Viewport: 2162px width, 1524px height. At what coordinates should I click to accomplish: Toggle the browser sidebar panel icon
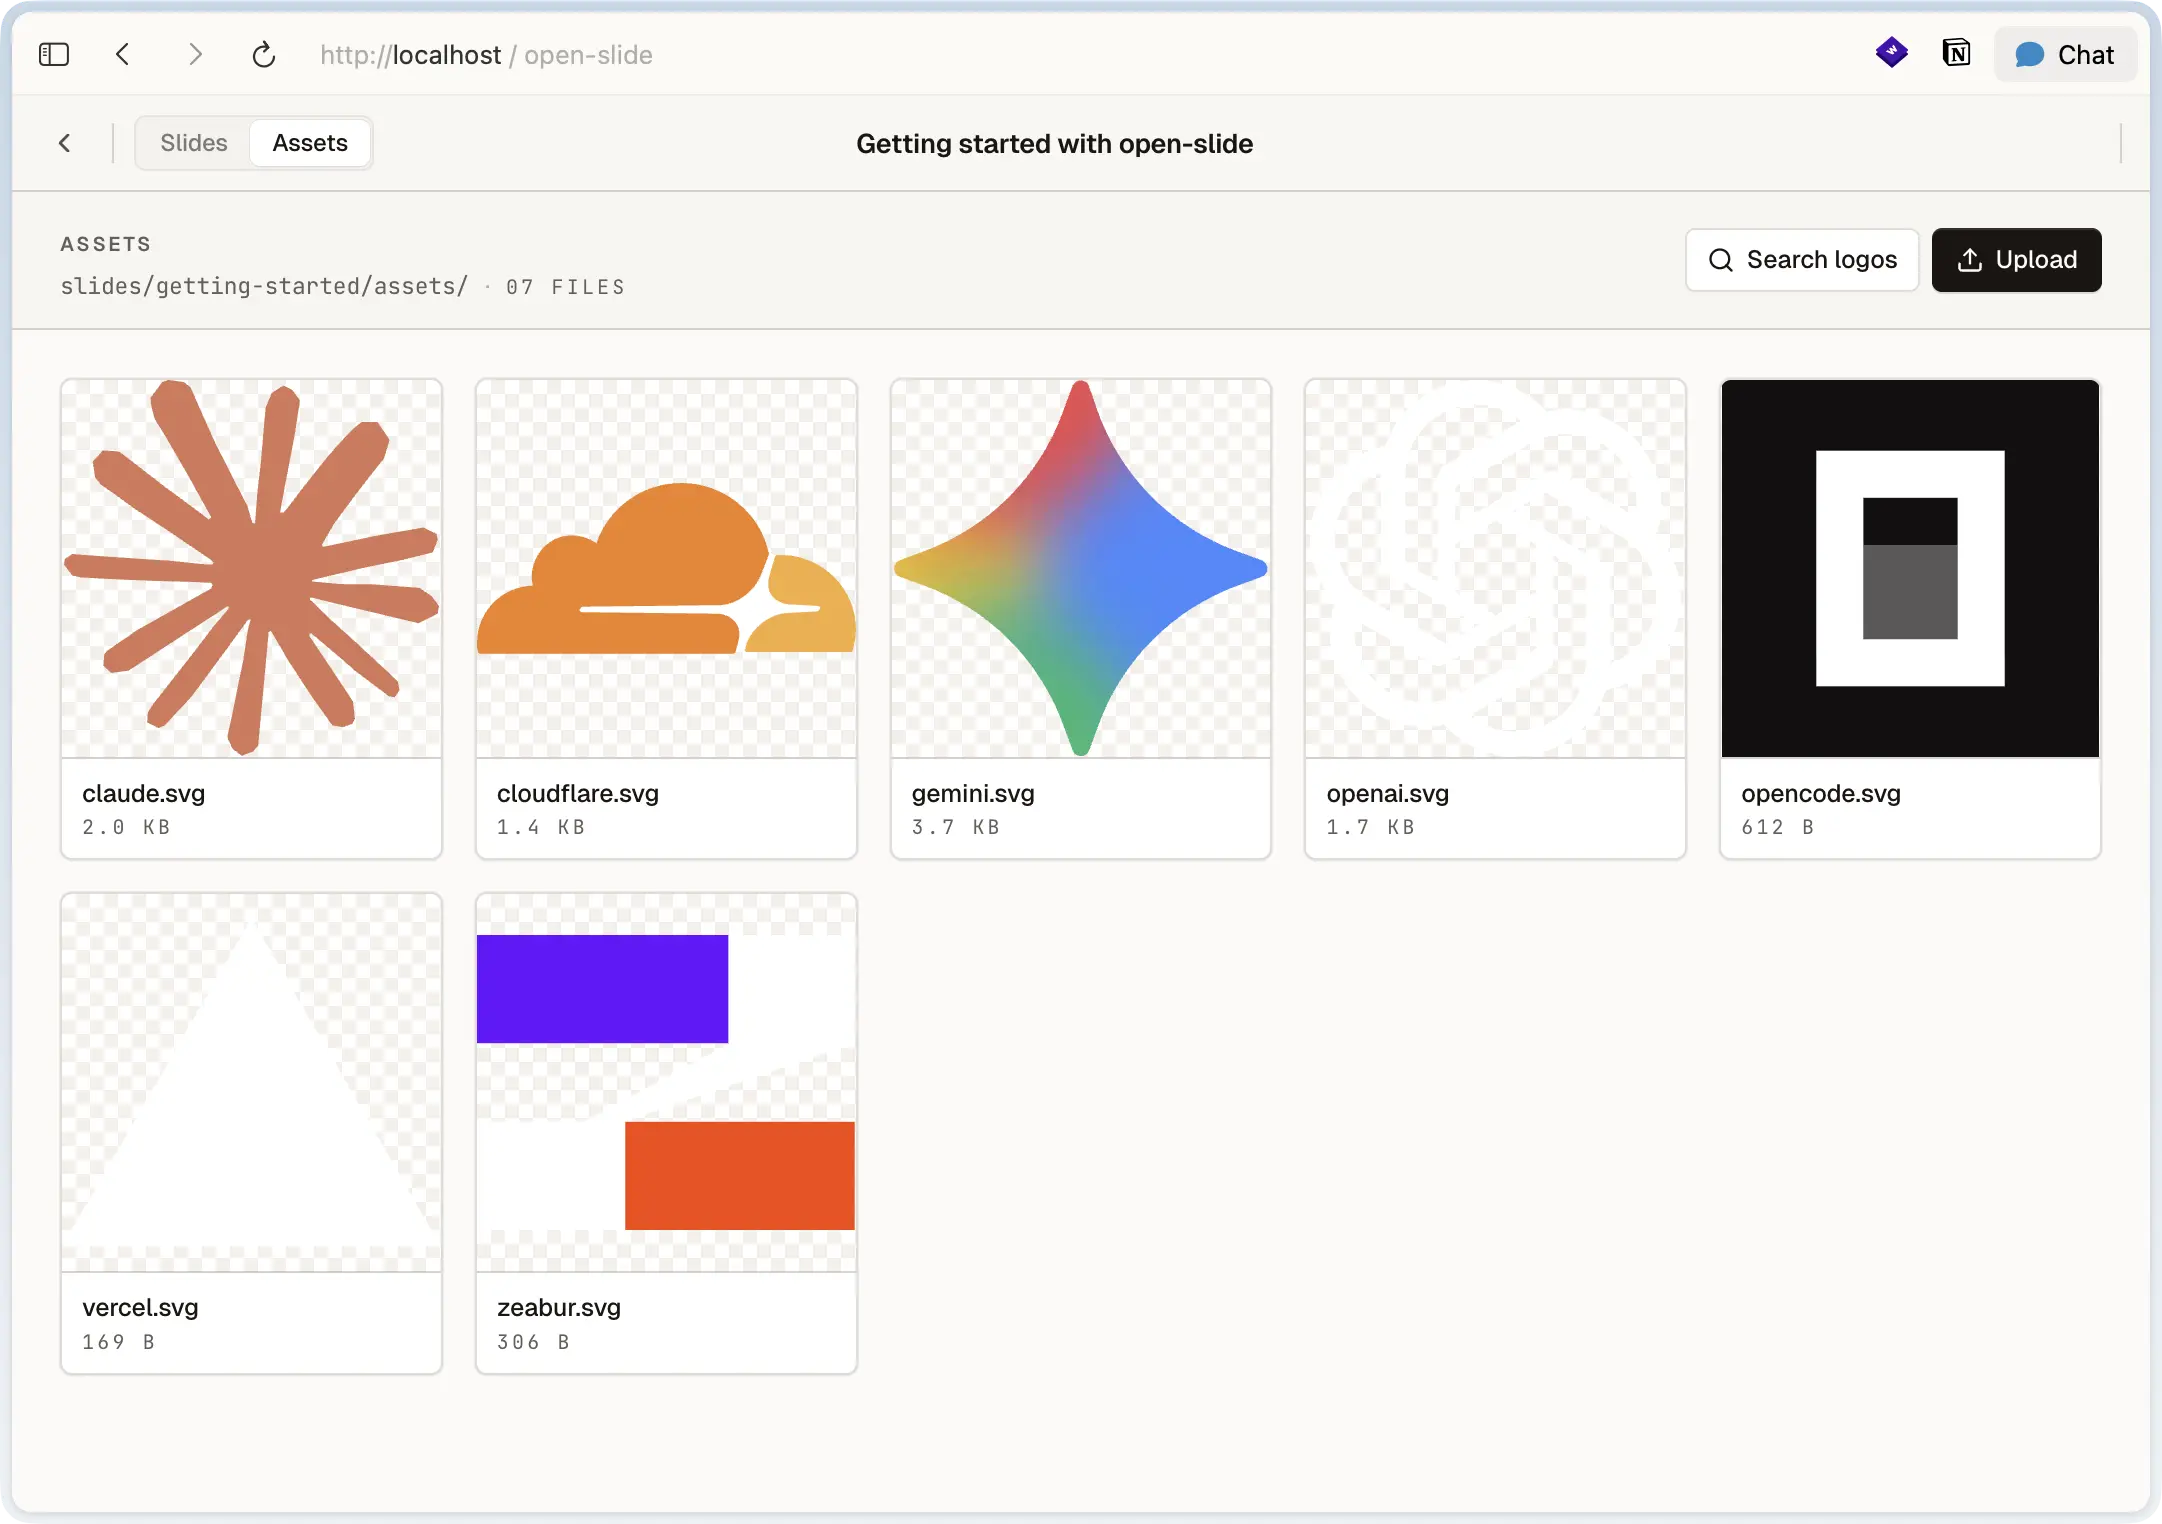tap(54, 55)
